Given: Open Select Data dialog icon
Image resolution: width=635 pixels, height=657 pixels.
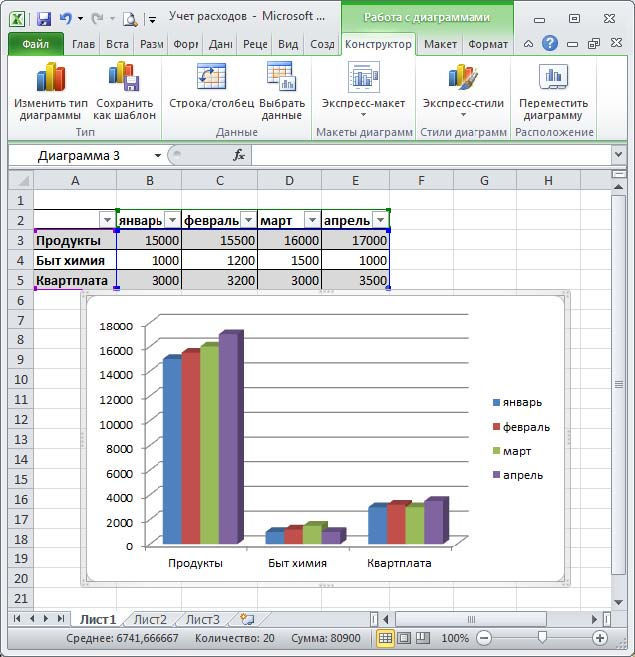Looking at the screenshot, I should point(281,77).
